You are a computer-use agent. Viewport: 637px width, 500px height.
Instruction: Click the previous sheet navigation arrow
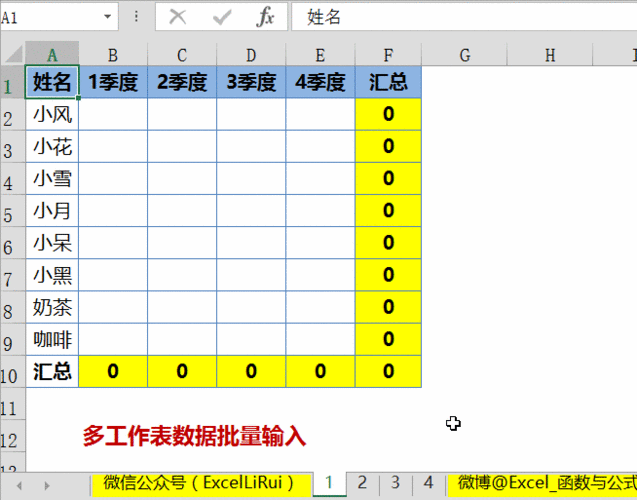click(x=19, y=485)
